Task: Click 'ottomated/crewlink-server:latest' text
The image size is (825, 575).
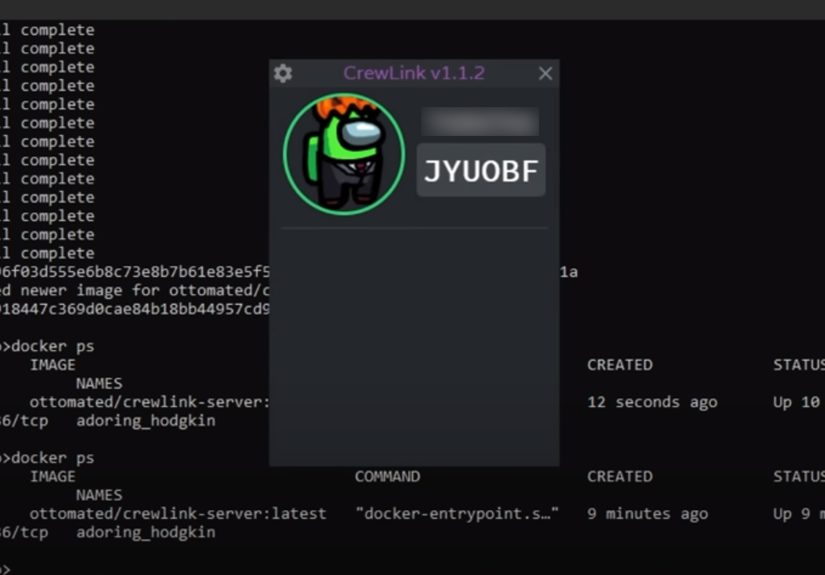Action: [x=178, y=514]
